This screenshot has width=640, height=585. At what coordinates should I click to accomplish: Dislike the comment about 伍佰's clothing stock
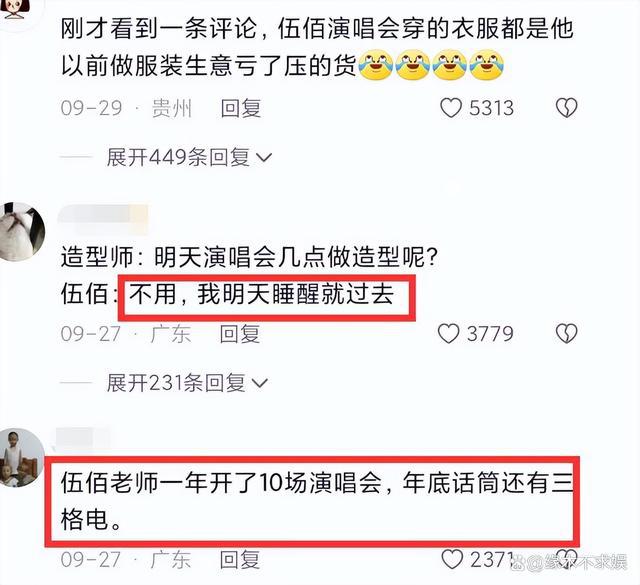click(x=567, y=108)
